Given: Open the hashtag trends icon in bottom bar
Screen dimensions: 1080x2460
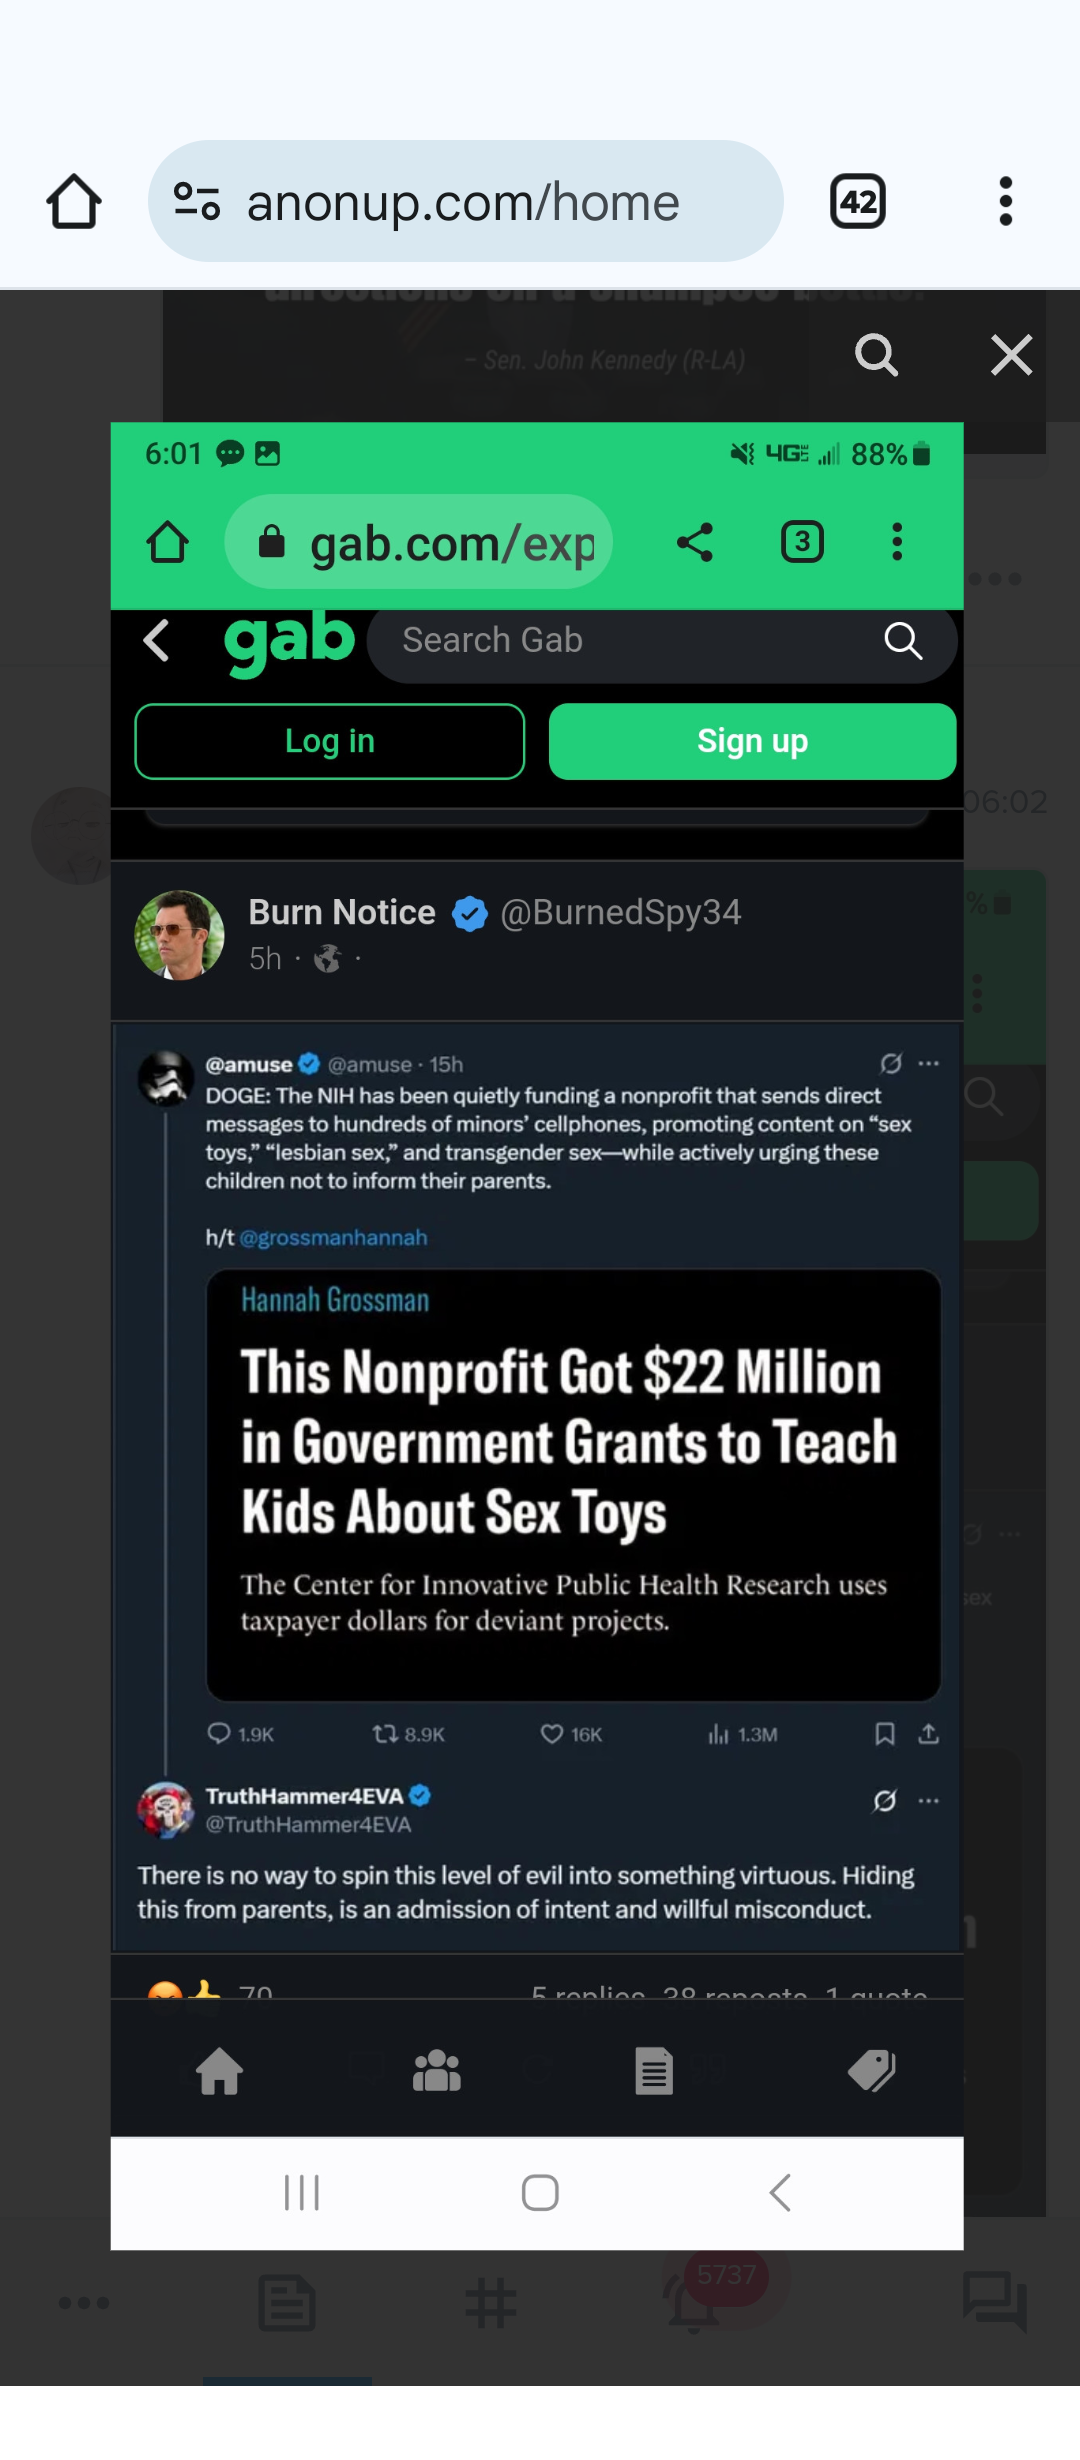Looking at the screenshot, I should click(x=491, y=2303).
